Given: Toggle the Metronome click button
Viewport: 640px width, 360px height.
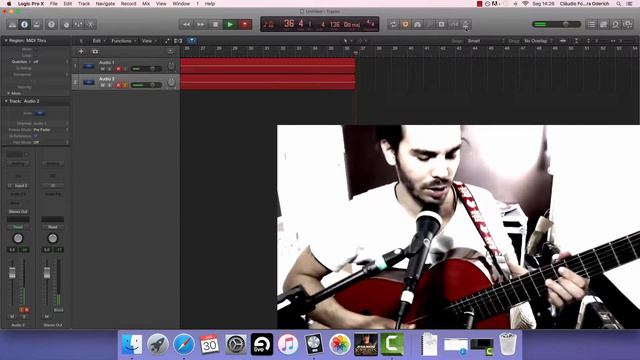Looking at the screenshot, I should point(466,24).
